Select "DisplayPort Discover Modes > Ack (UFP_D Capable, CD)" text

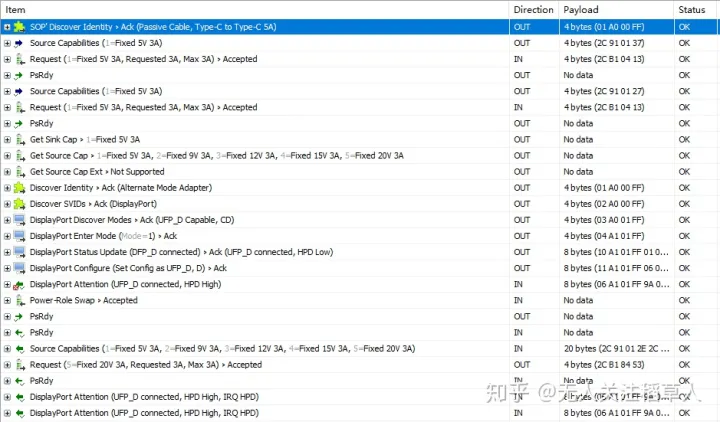[132, 220]
